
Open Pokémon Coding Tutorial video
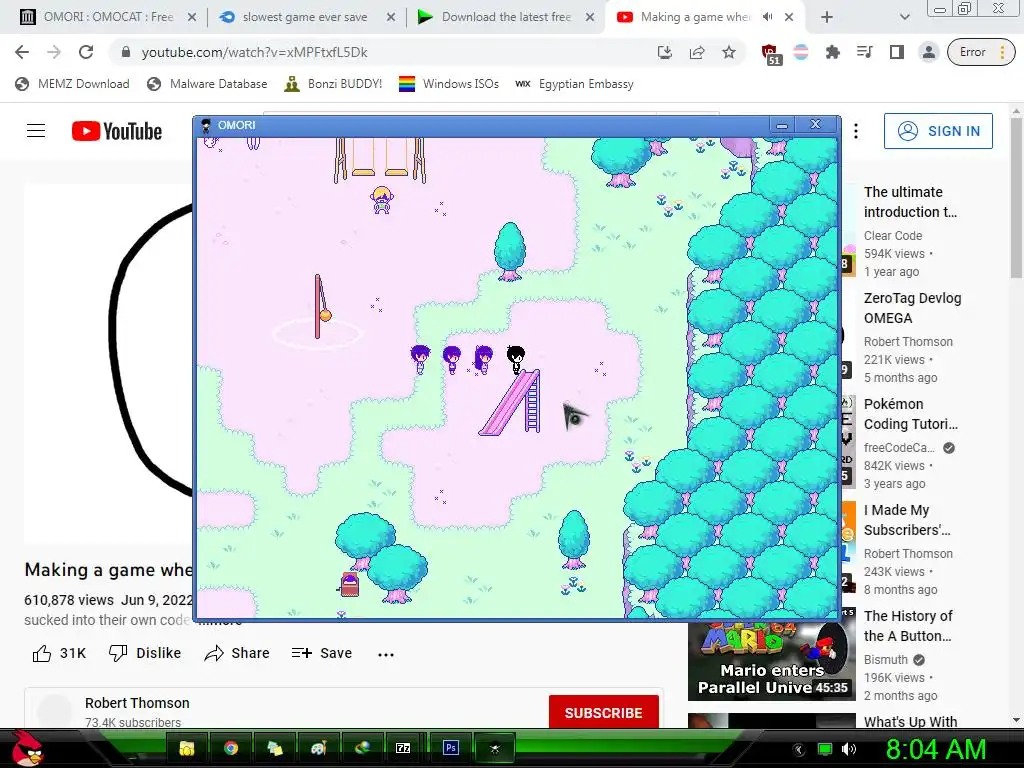tap(910, 414)
